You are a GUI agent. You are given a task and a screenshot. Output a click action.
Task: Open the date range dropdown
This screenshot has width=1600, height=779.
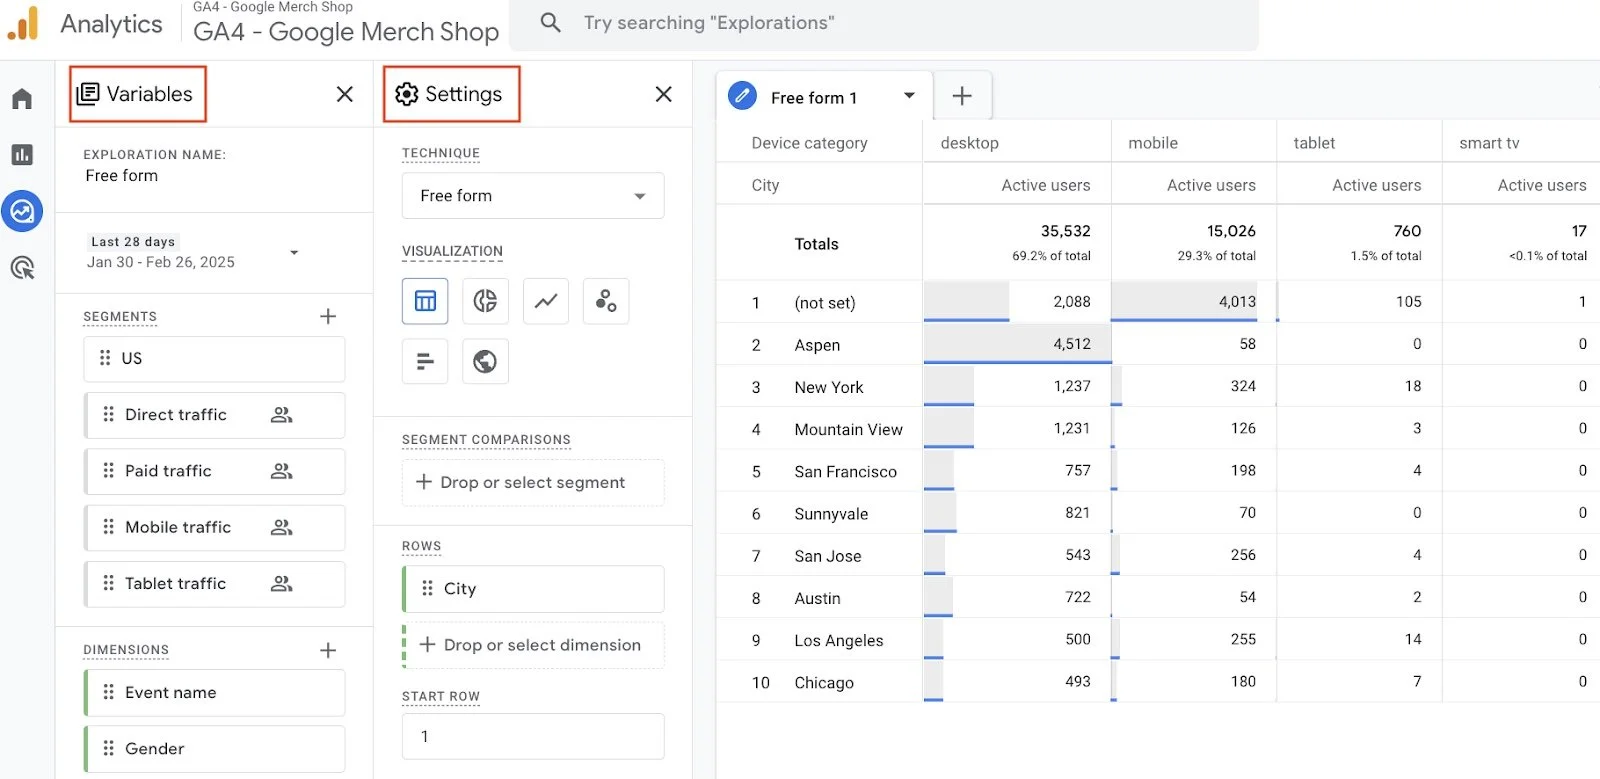click(294, 252)
